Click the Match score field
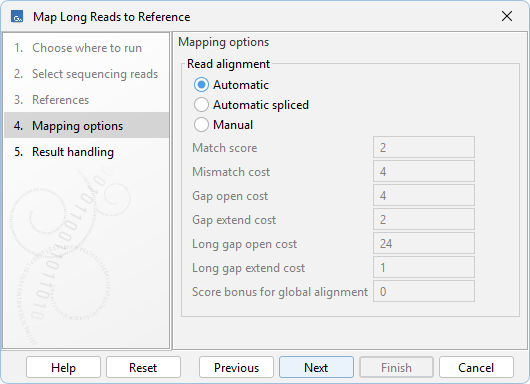This screenshot has width=530, height=384. click(424, 147)
